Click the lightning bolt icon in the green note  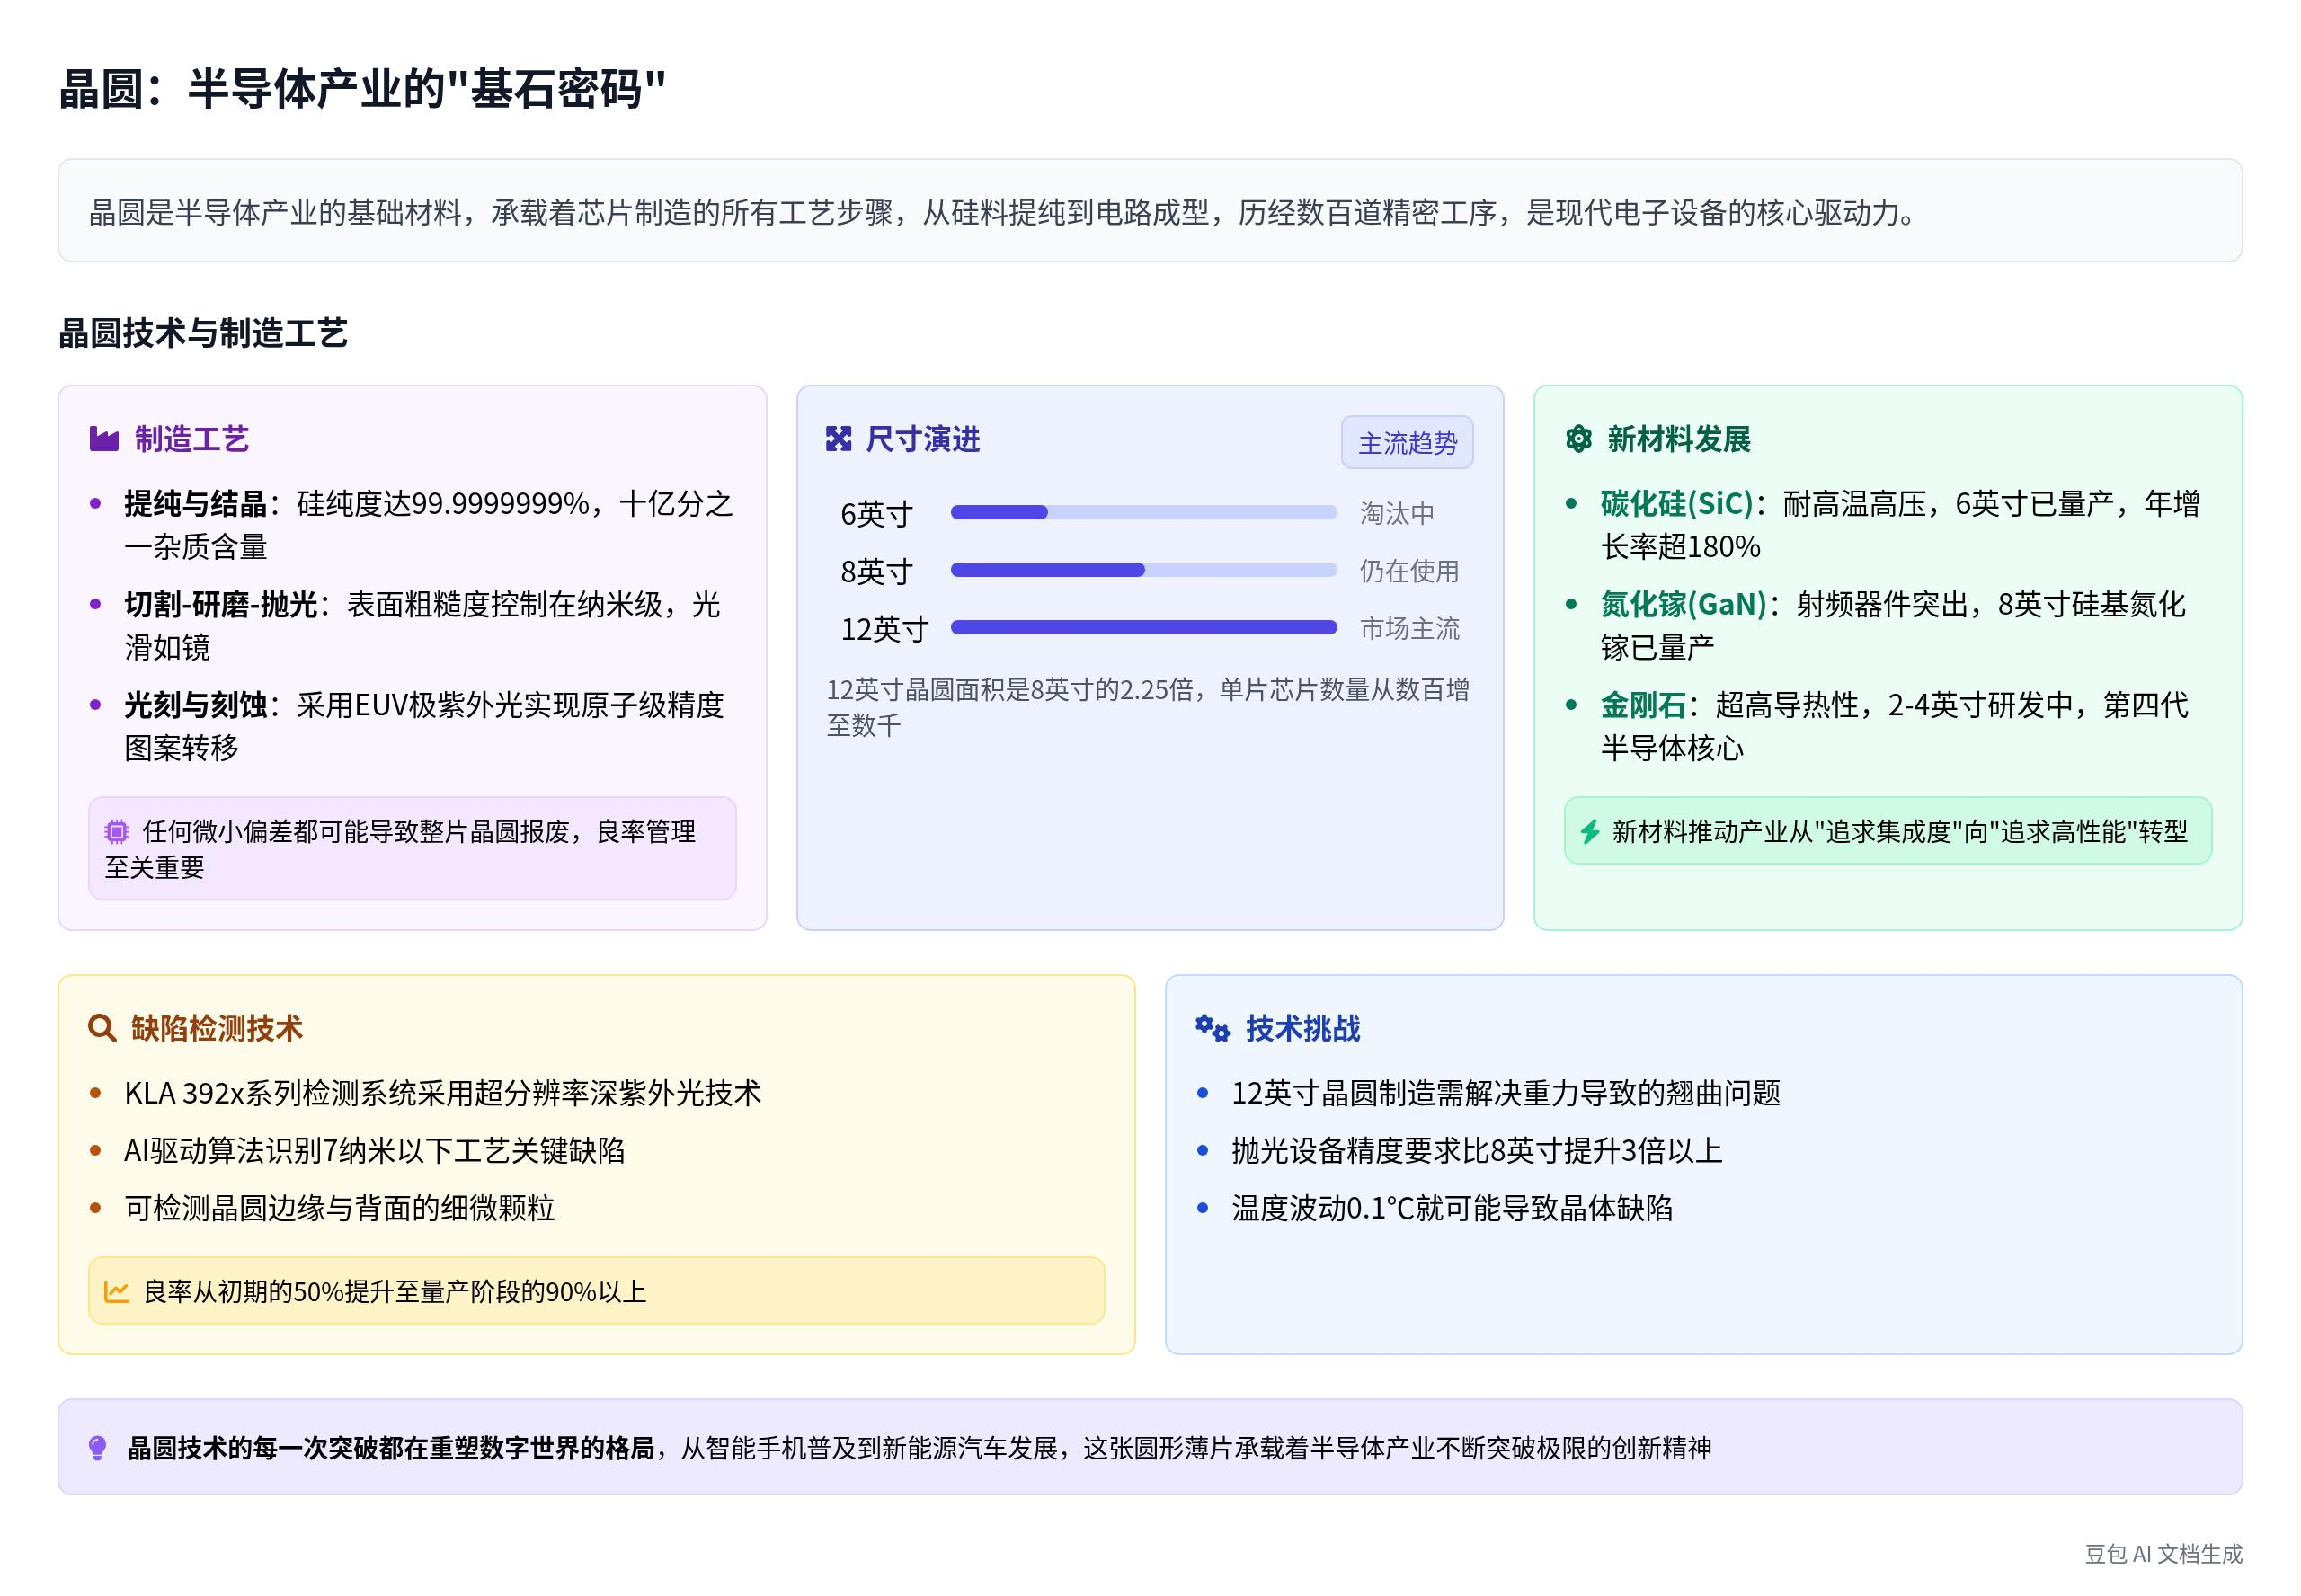1590,831
